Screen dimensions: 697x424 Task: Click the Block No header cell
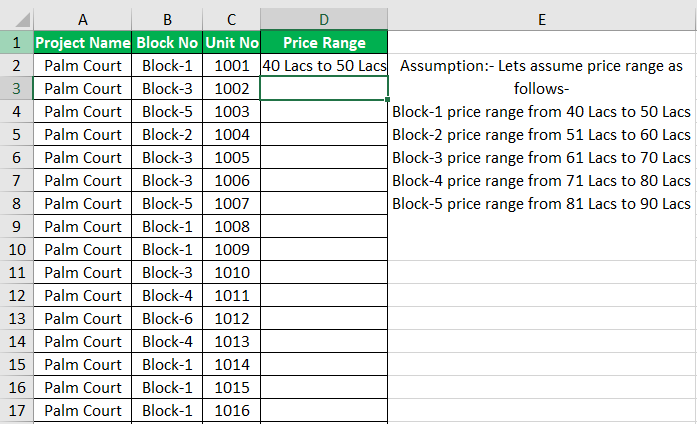(167, 42)
